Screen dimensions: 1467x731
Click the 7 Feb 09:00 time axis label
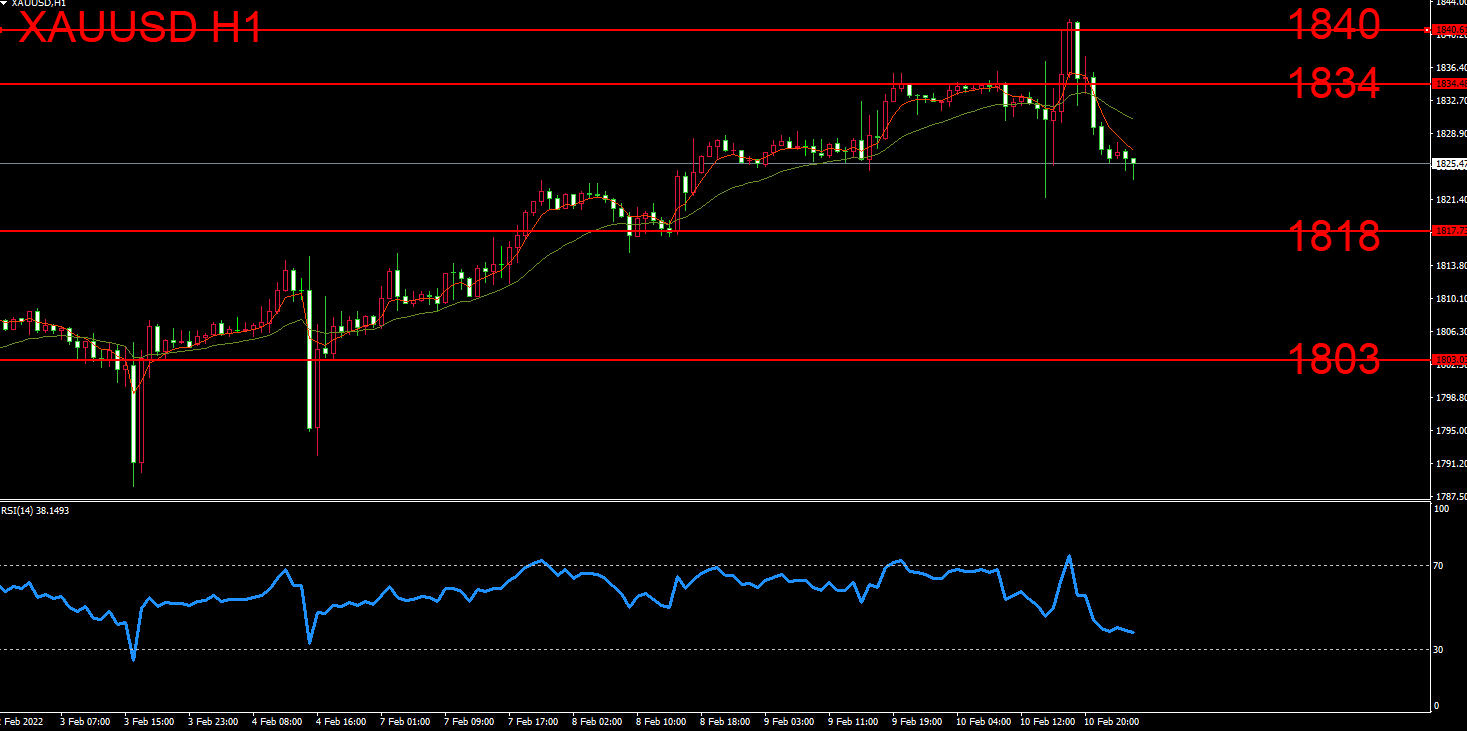[x=469, y=721]
